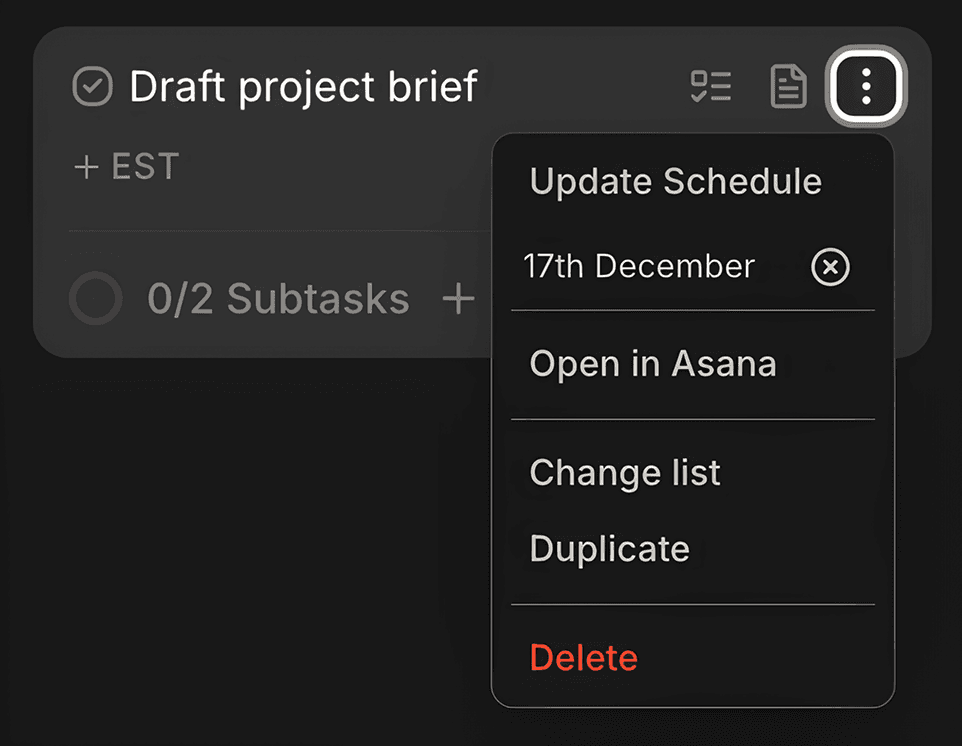This screenshot has height=746, width=962.
Task: Click the word Subtasks in the counter
Action: [x=318, y=298]
